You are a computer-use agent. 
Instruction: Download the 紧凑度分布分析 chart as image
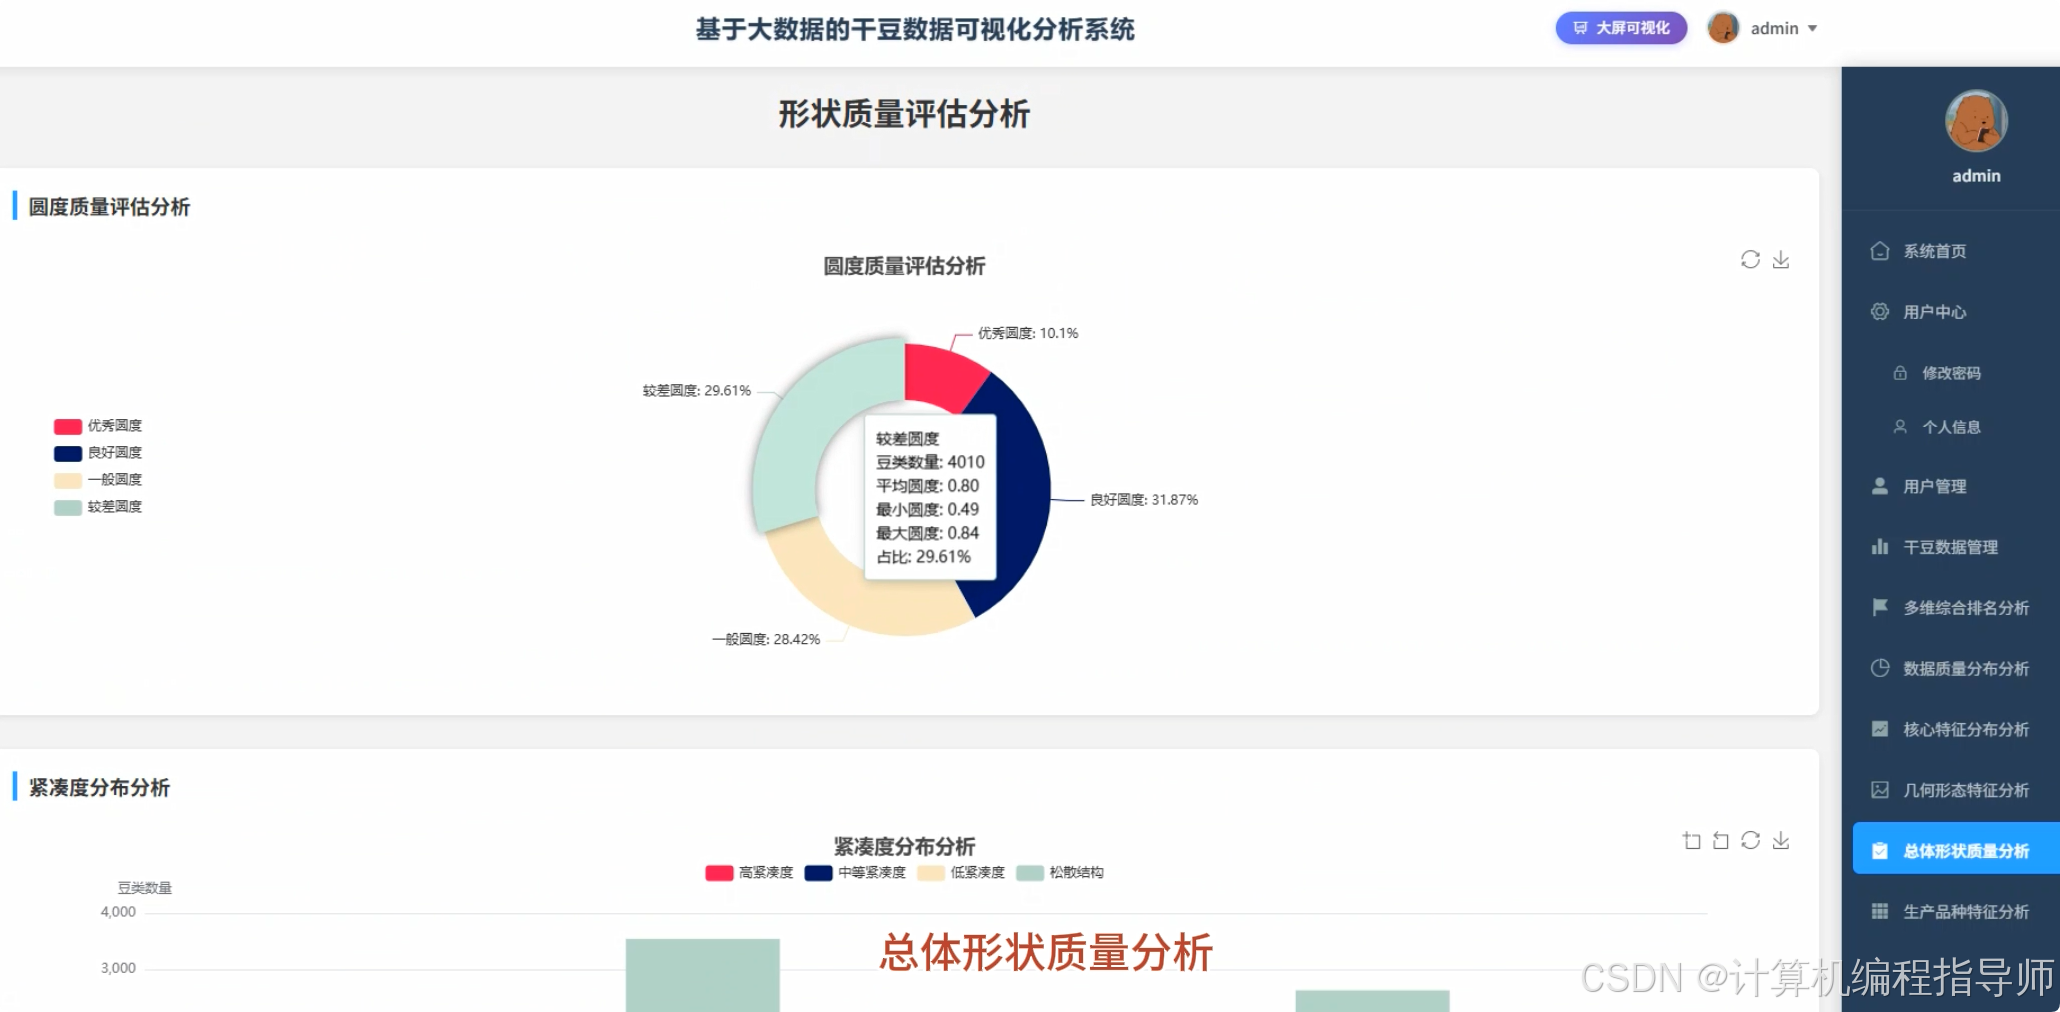(1781, 840)
